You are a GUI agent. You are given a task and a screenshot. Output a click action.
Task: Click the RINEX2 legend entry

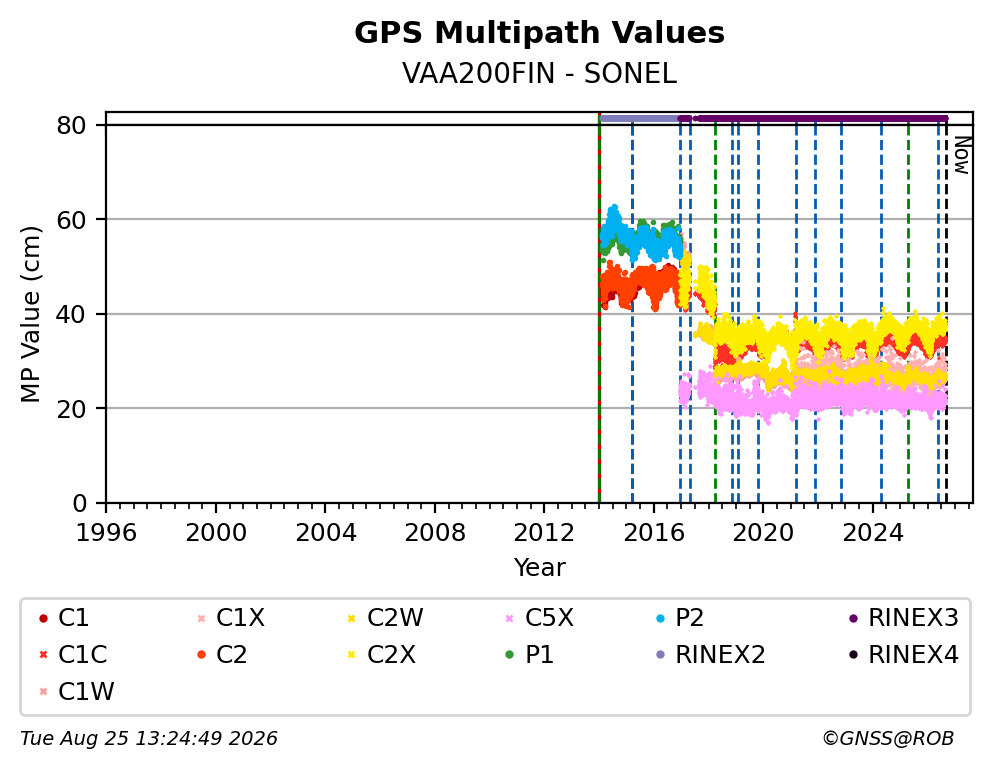point(711,655)
